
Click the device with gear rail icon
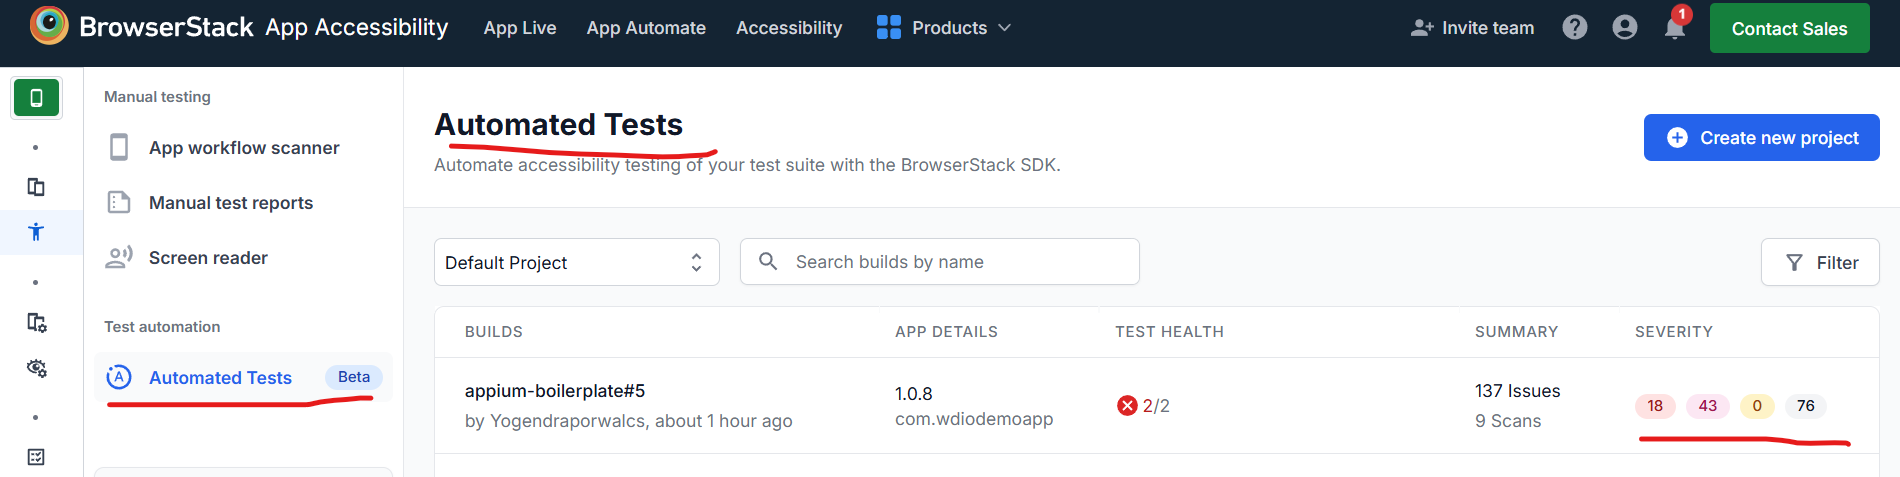tap(36, 322)
